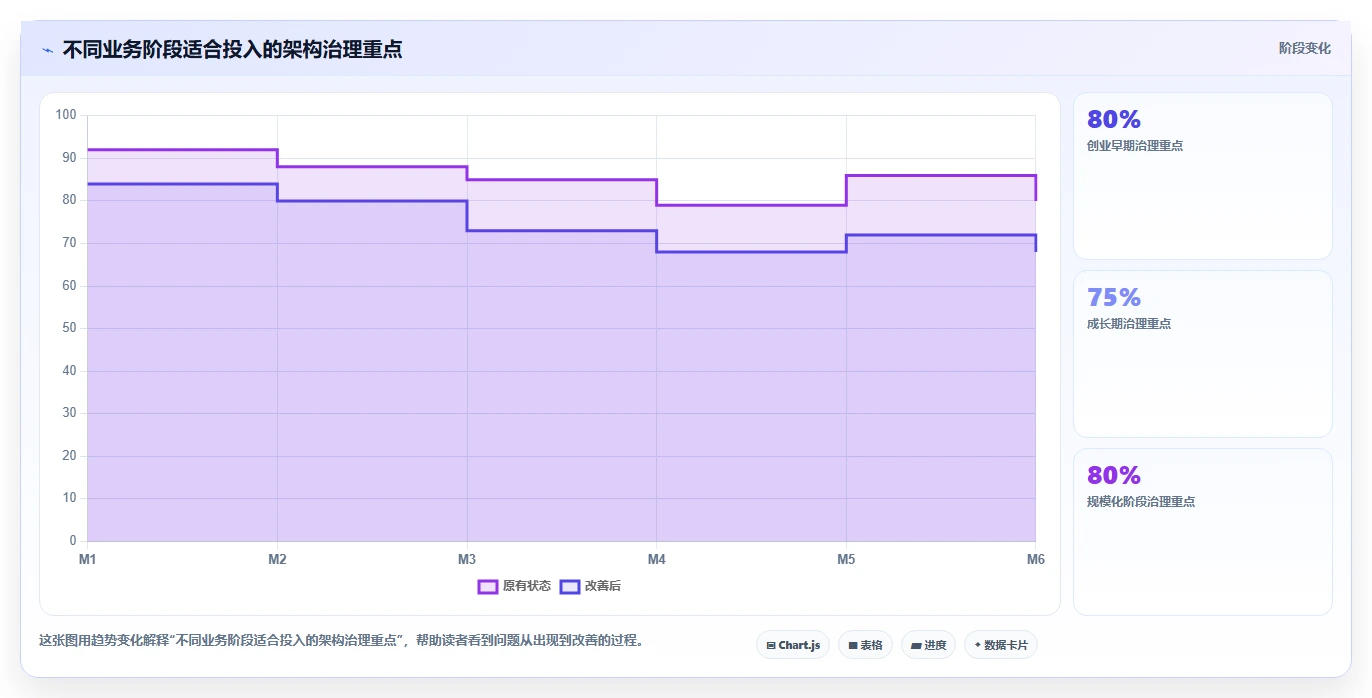Click the 75% value in the 成长期 card
Image resolution: width=1372 pixels, height=698 pixels.
click(1114, 298)
